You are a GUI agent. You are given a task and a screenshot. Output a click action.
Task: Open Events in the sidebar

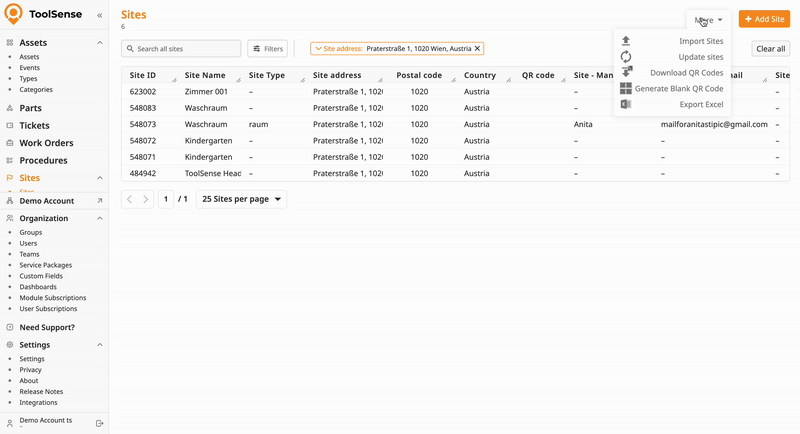30,67
